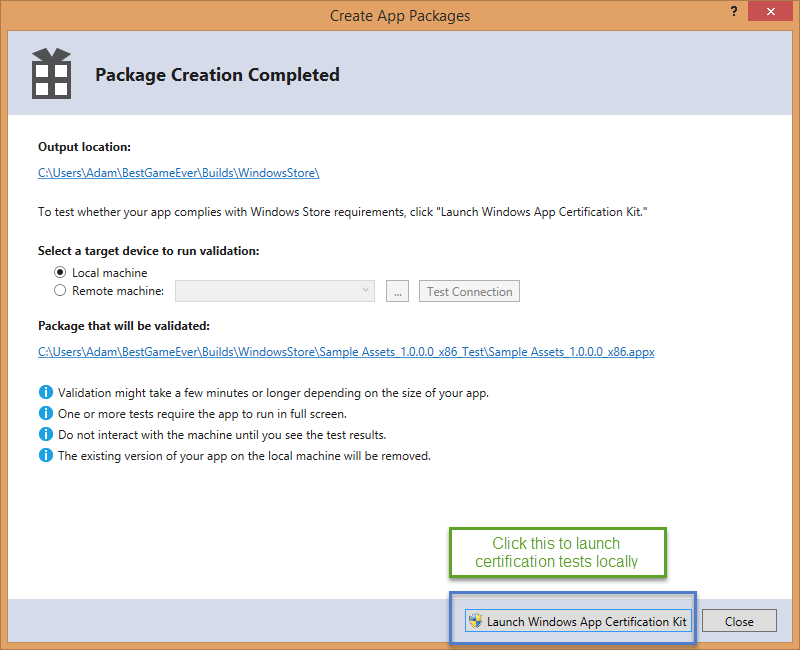
Task: Click text 'One or more tests require the app'
Action: click(x=202, y=414)
